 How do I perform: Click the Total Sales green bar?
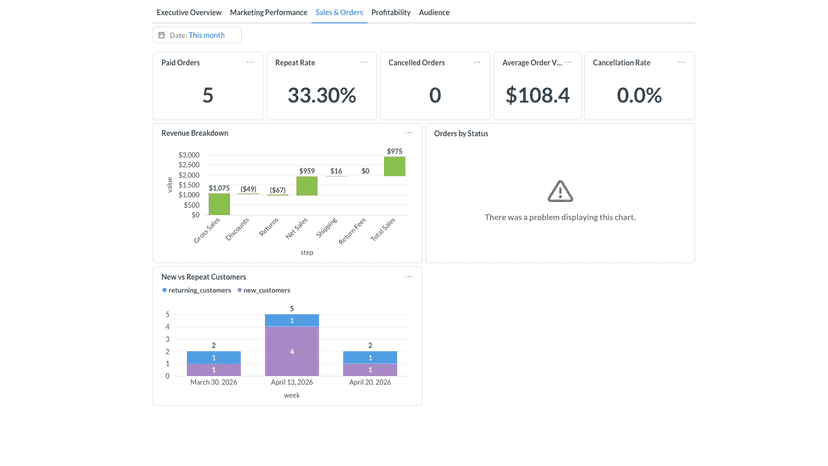point(394,166)
